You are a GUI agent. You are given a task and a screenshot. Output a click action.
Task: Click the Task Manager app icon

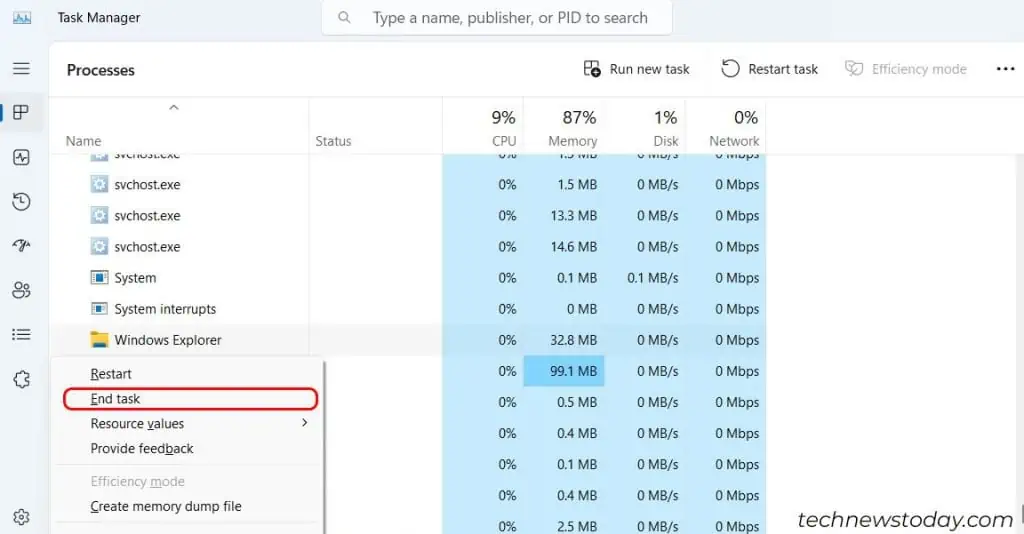pos(22,18)
